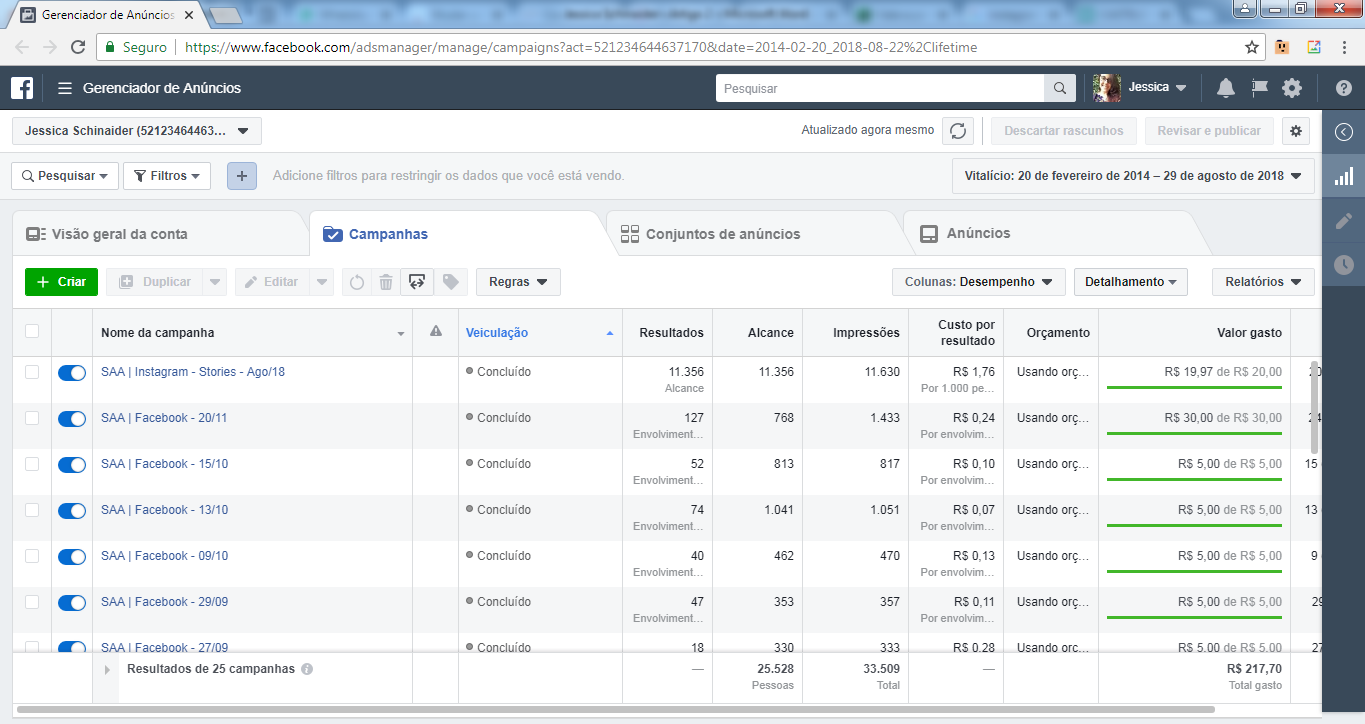1365x724 pixels.
Task: Open the Jessica Schinaider account dropdown
Action: 137,131
